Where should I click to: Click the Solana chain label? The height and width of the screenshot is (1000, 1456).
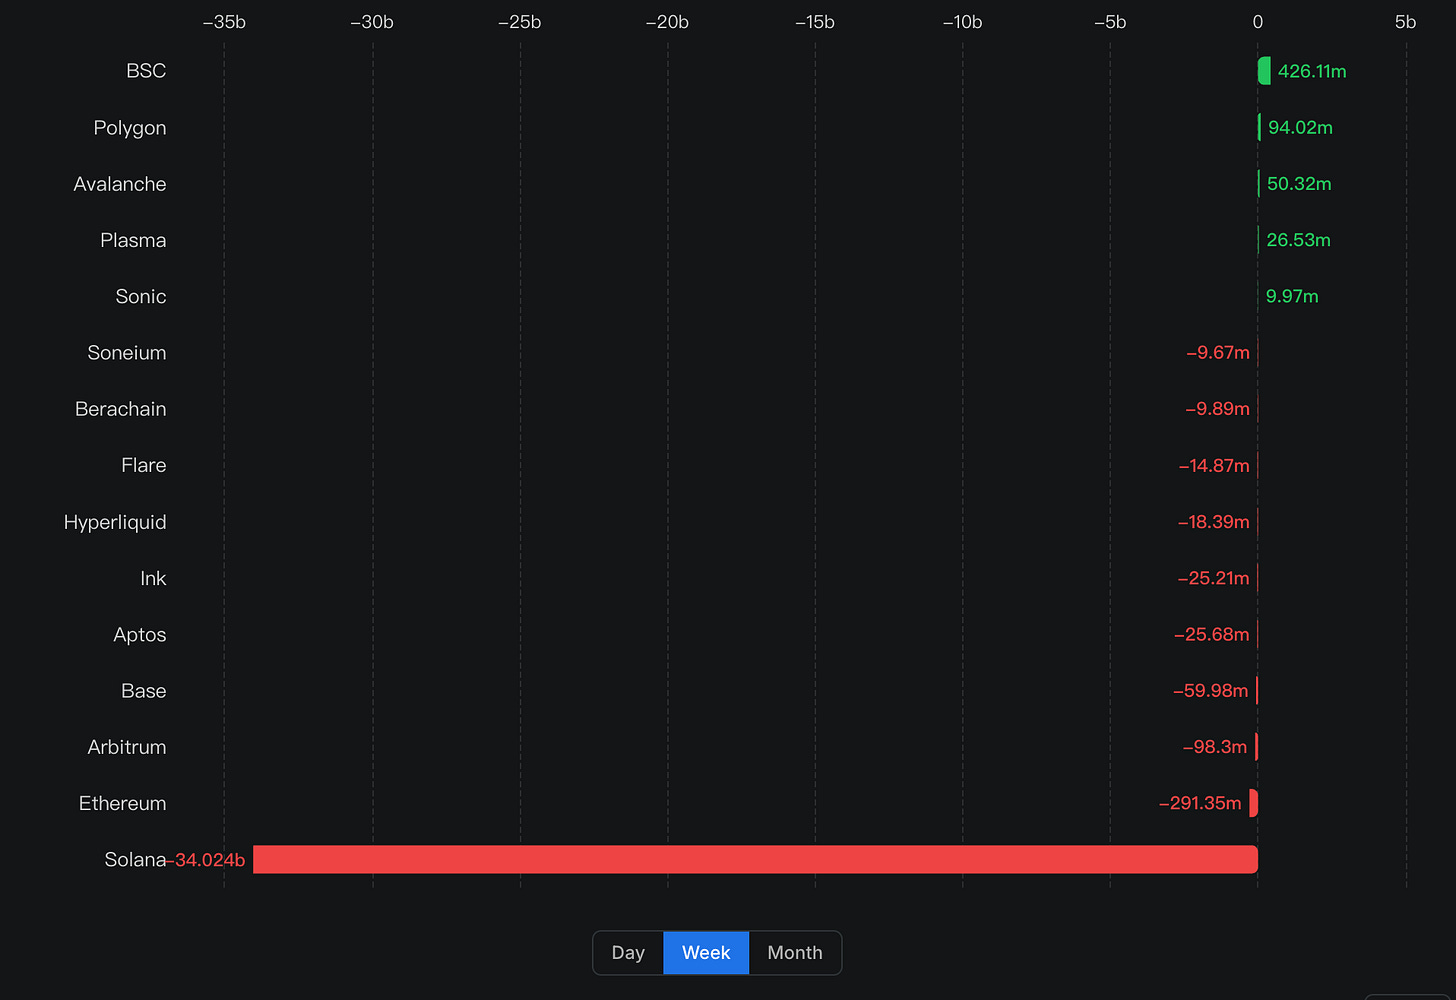(x=135, y=860)
